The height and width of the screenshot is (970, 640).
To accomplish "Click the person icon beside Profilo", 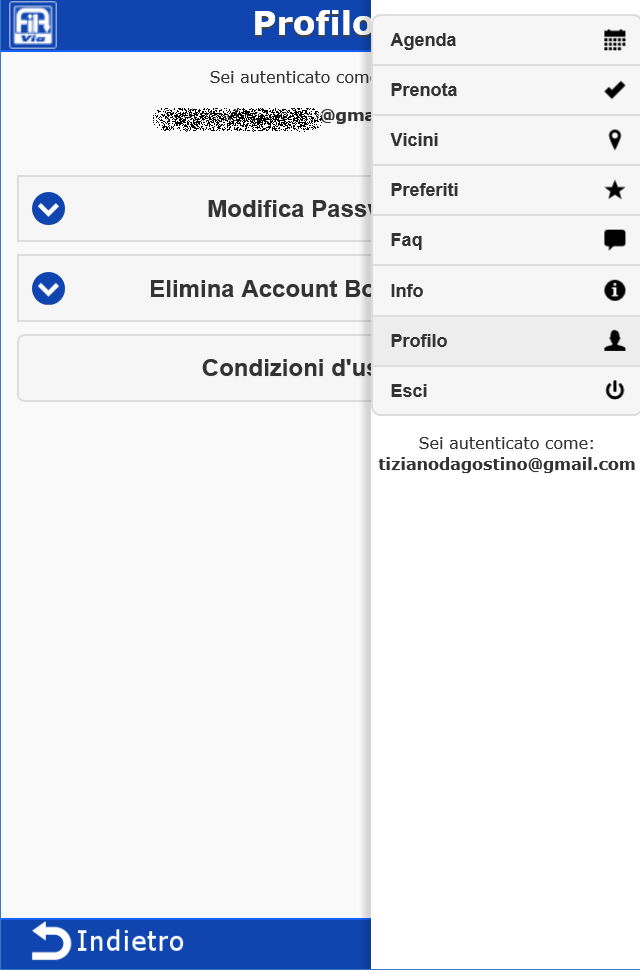I will [615, 341].
